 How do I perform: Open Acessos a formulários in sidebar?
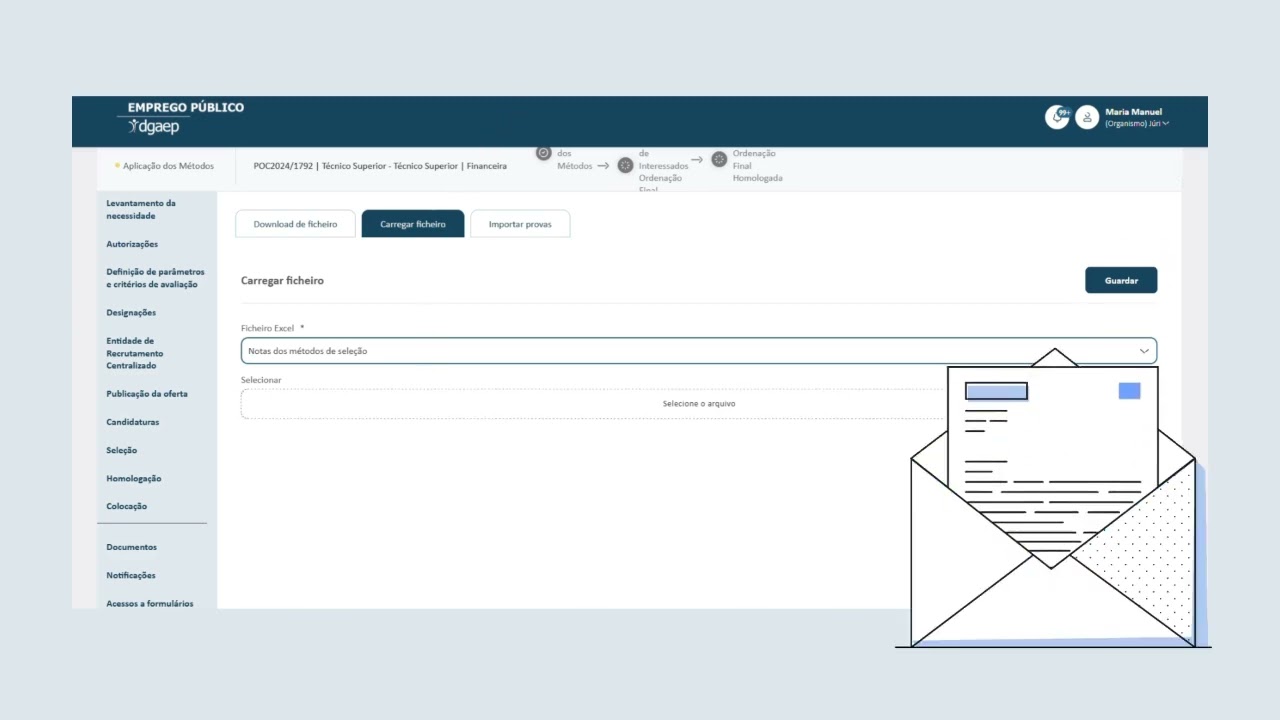150,603
